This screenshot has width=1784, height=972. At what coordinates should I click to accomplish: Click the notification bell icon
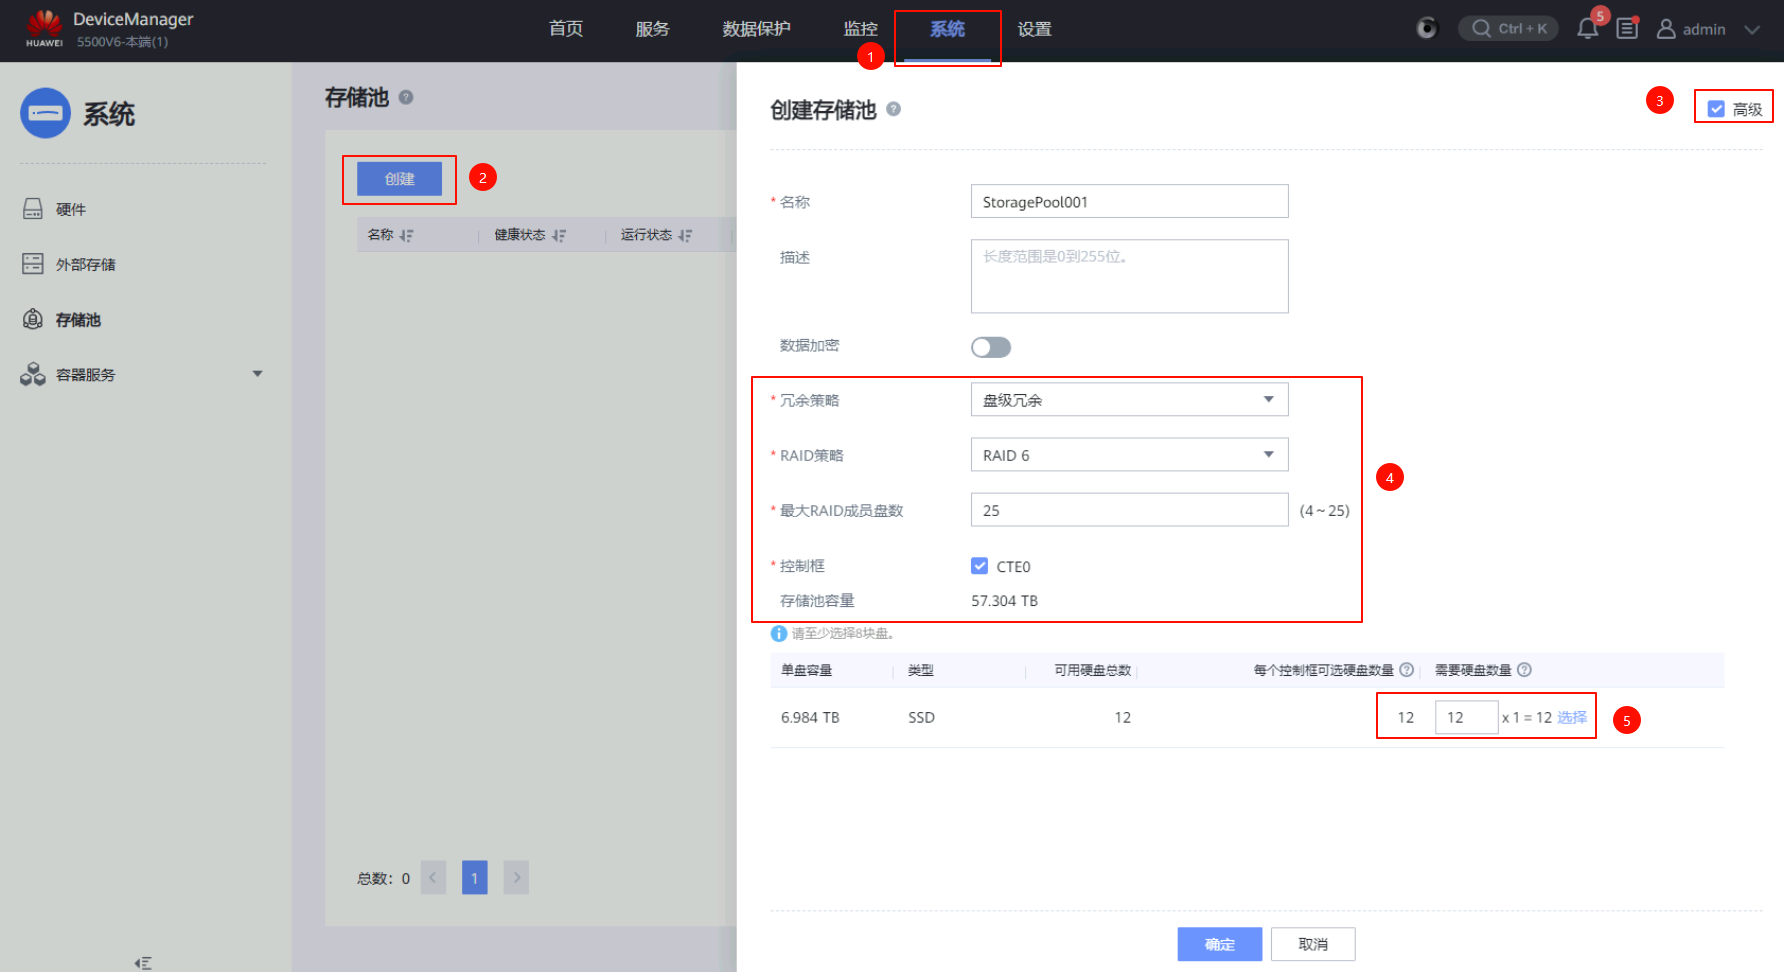[1587, 29]
